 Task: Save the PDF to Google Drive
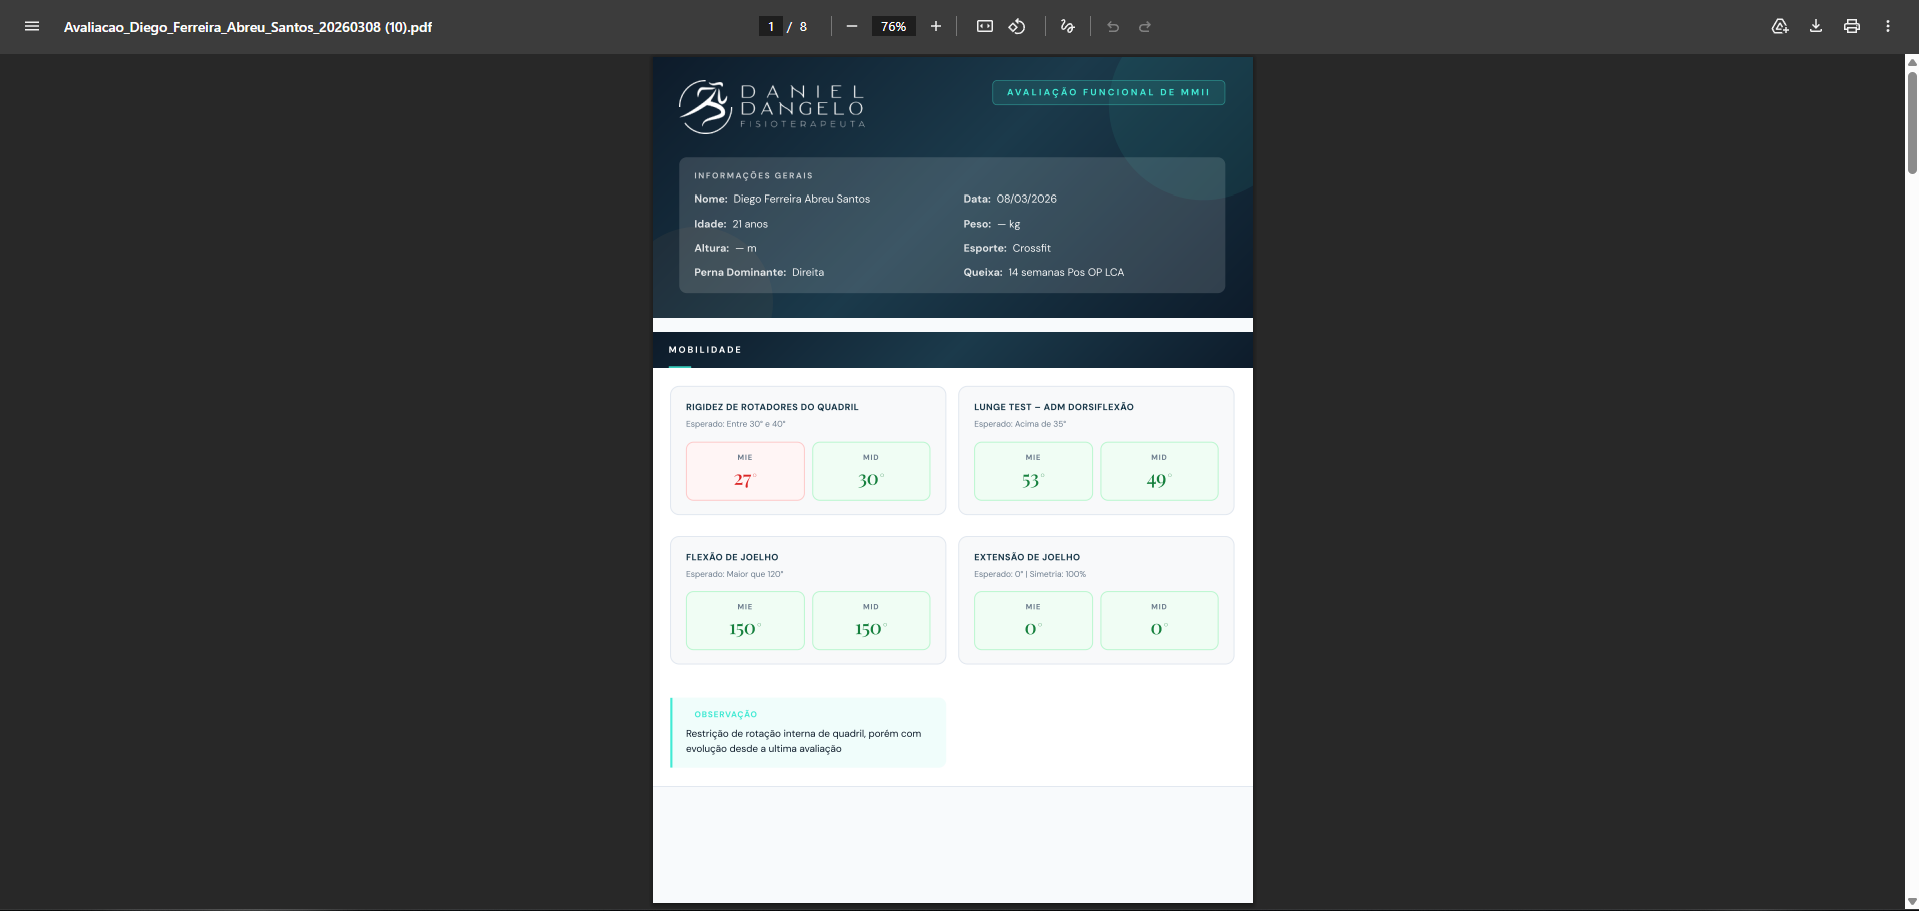tap(1779, 27)
